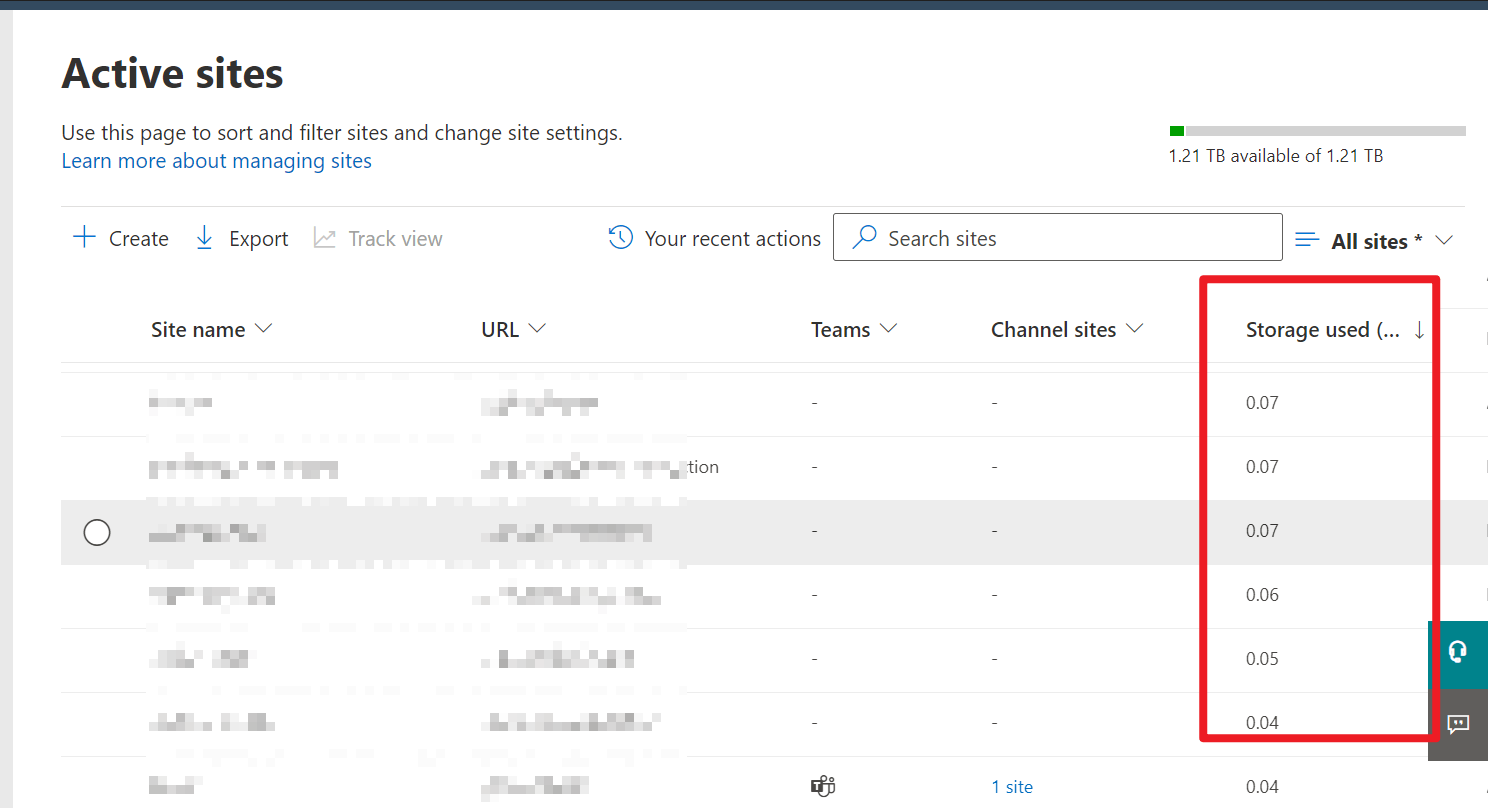Click the Storage used sort arrow

click(1419, 330)
